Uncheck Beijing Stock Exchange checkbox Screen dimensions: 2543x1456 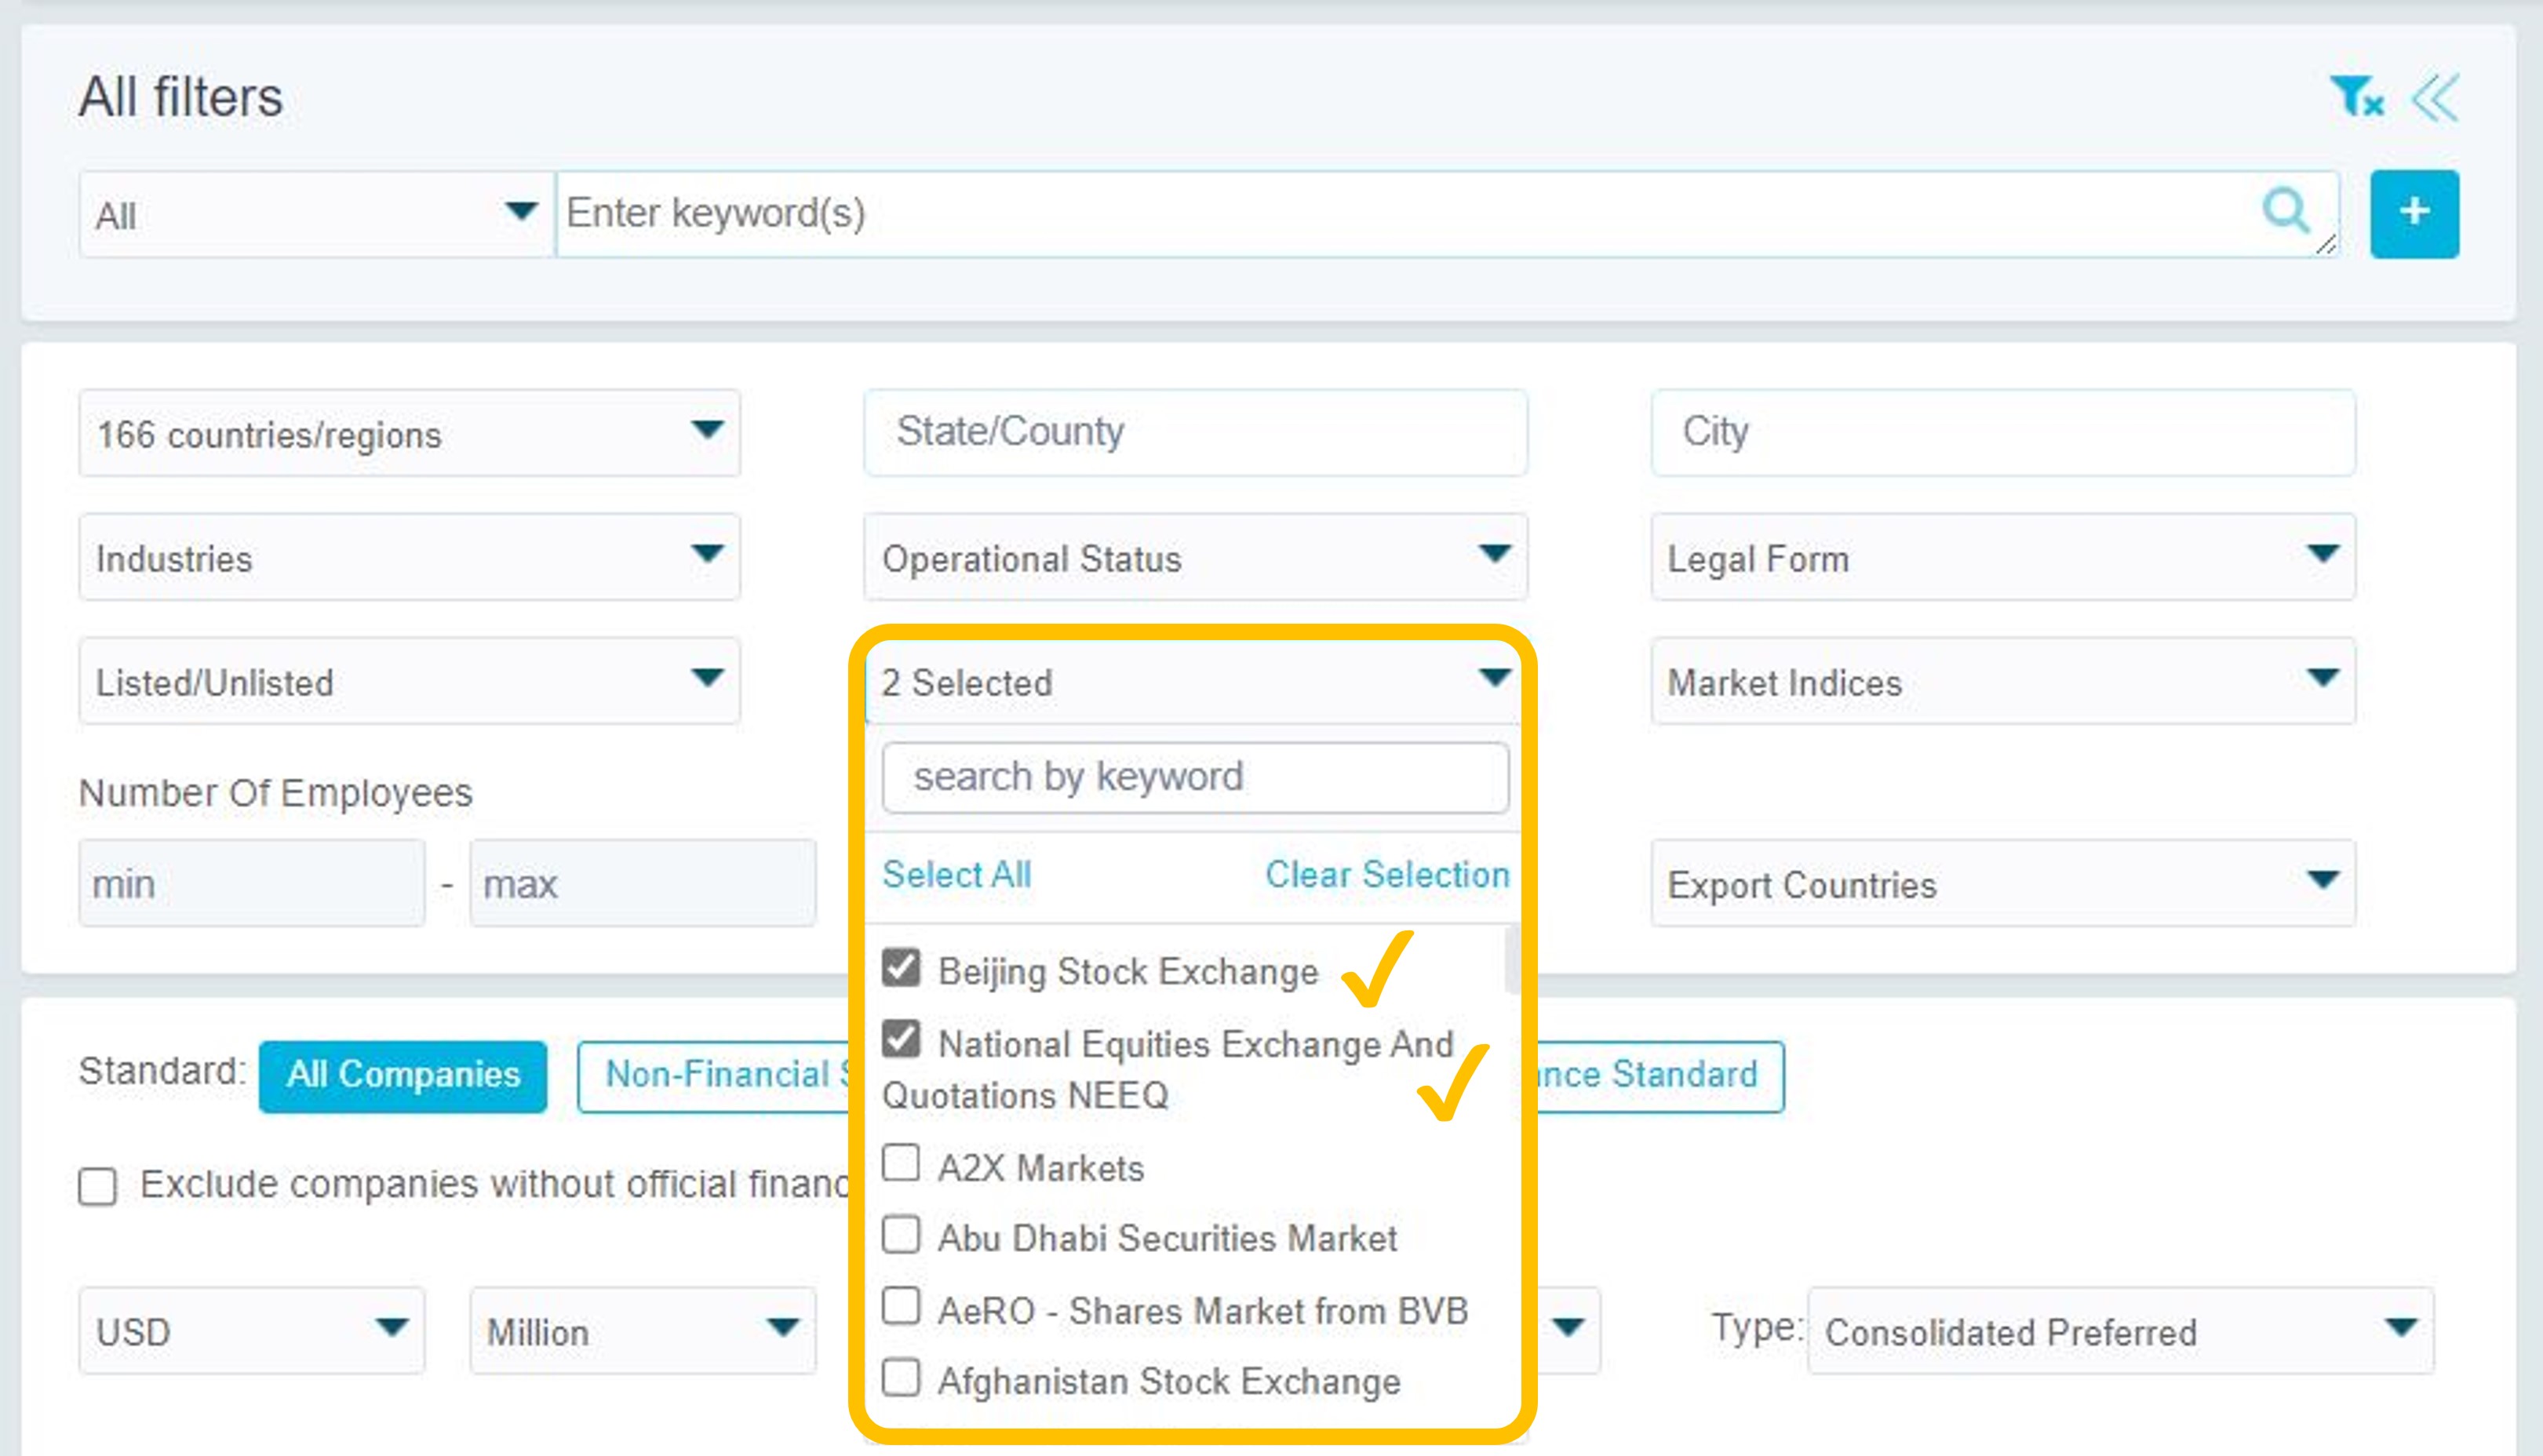[x=901, y=967]
